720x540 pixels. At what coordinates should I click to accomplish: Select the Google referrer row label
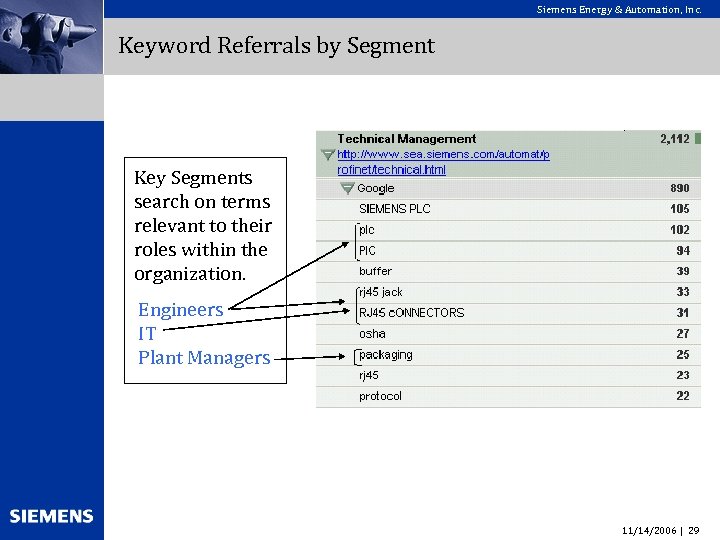[x=376, y=188]
